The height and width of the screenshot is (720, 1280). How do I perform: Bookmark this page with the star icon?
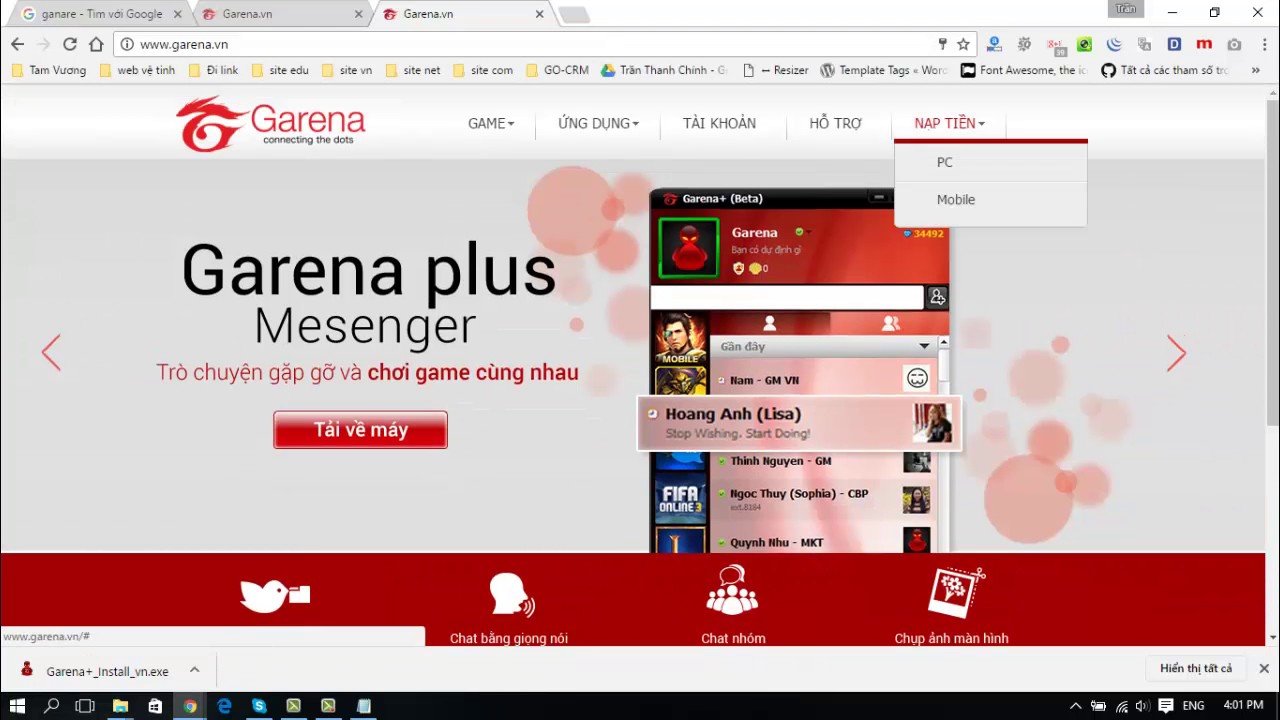tap(963, 44)
